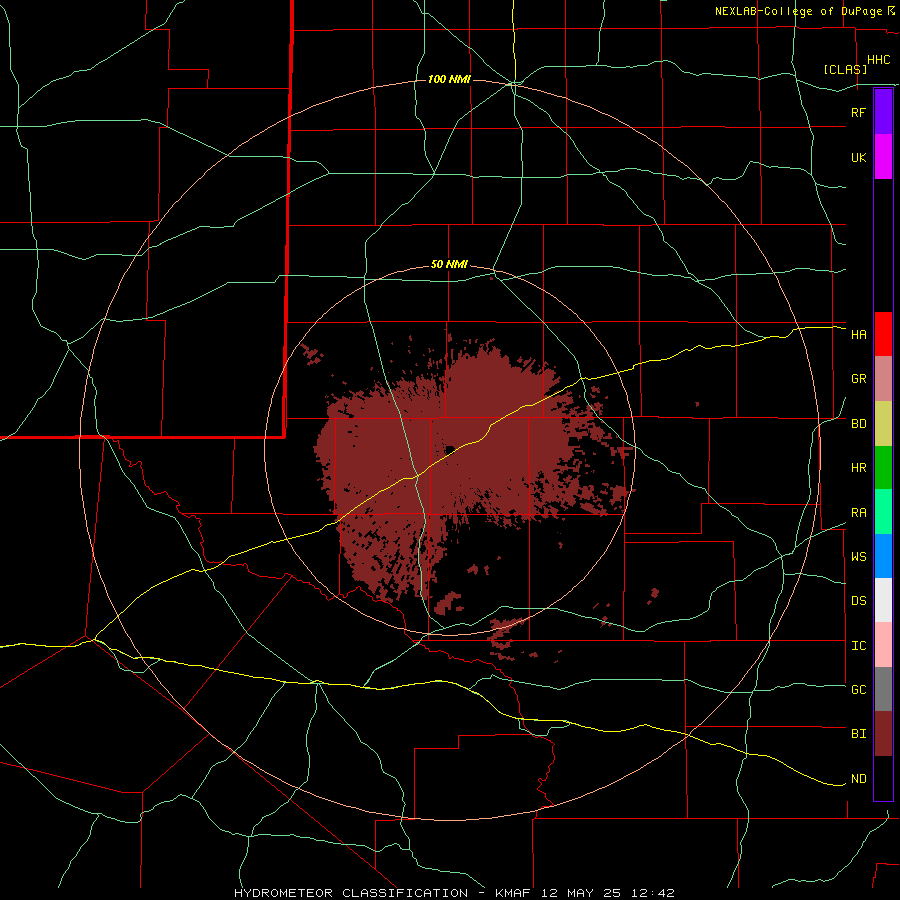Click the RA legend label
The height and width of the screenshot is (900, 900).
click(x=858, y=513)
